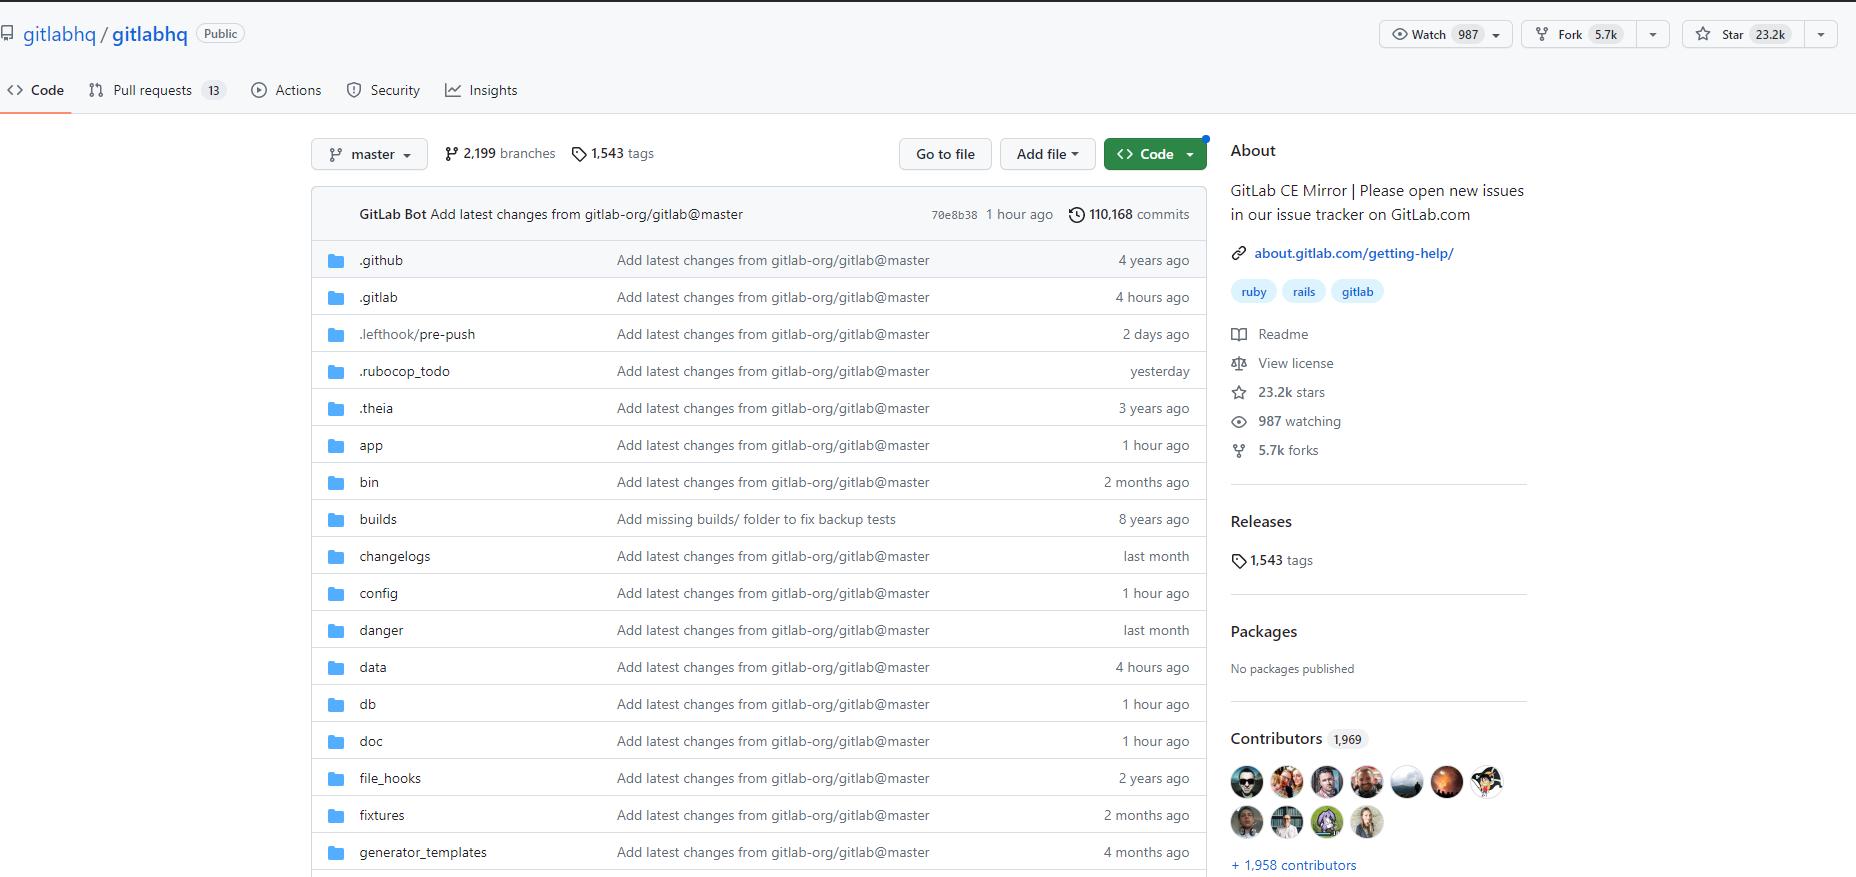Click the book icon next to Readme
This screenshot has width=1856, height=877.
click(x=1239, y=334)
